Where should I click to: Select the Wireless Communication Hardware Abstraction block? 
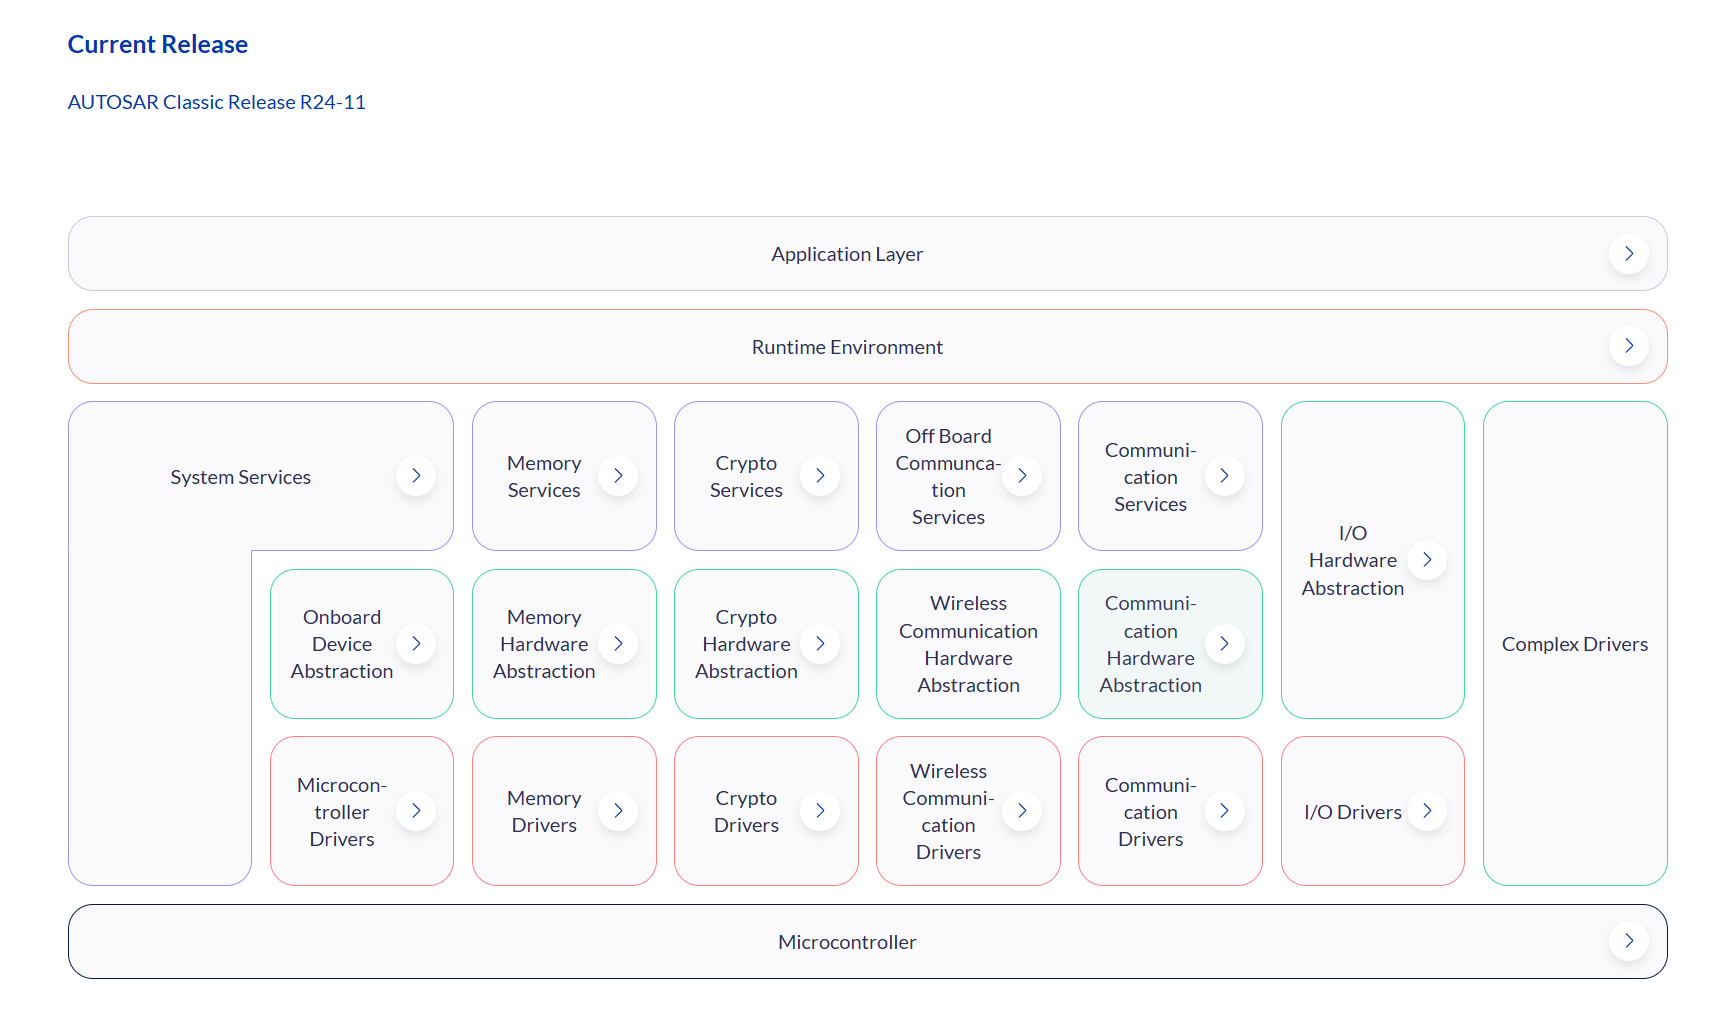click(968, 644)
